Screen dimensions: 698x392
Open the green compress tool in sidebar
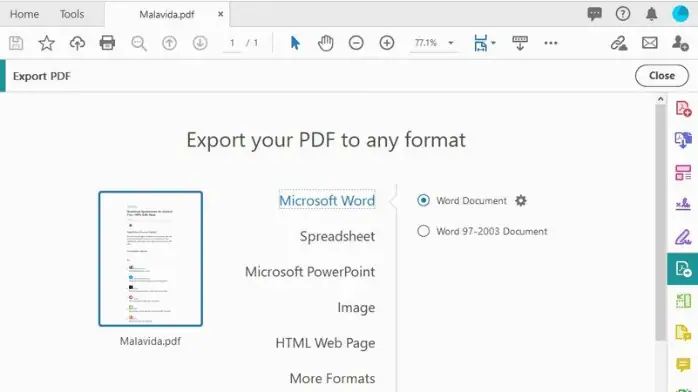coord(683,301)
